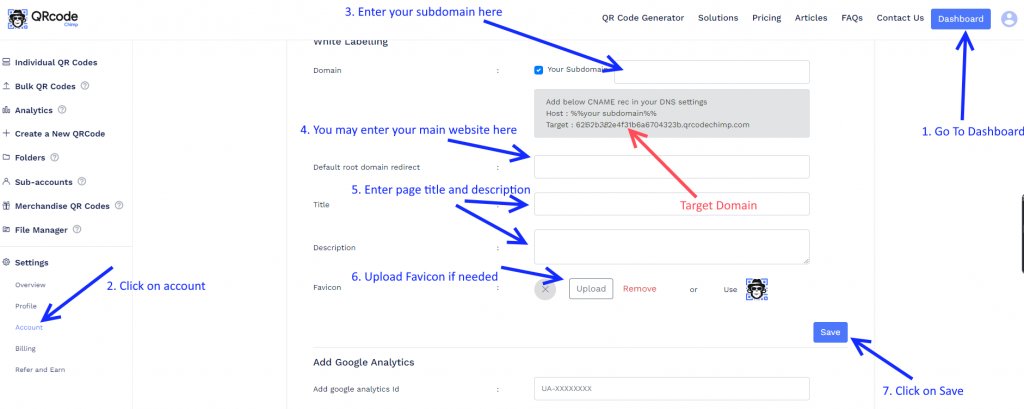1024x409 pixels.
Task: Click the Save button
Action: coord(830,332)
